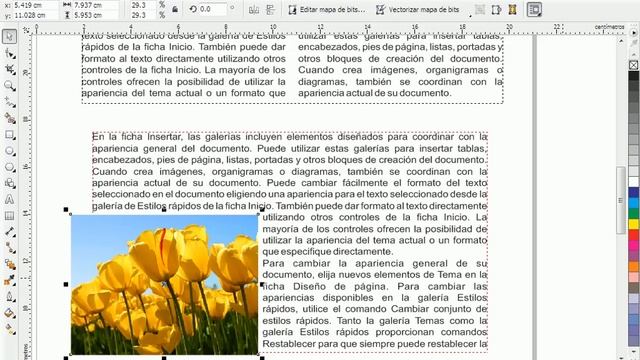Select the Ellipse tool
The image size is (640, 360).
tap(9, 151)
